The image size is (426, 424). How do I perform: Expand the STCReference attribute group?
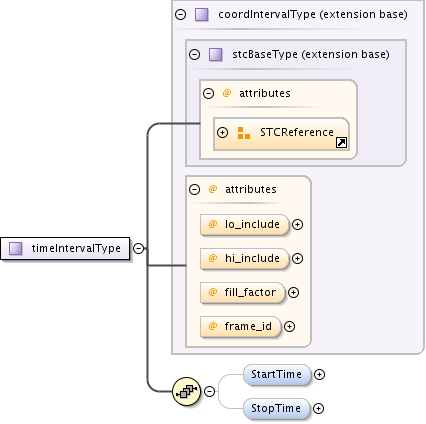(222, 132)
